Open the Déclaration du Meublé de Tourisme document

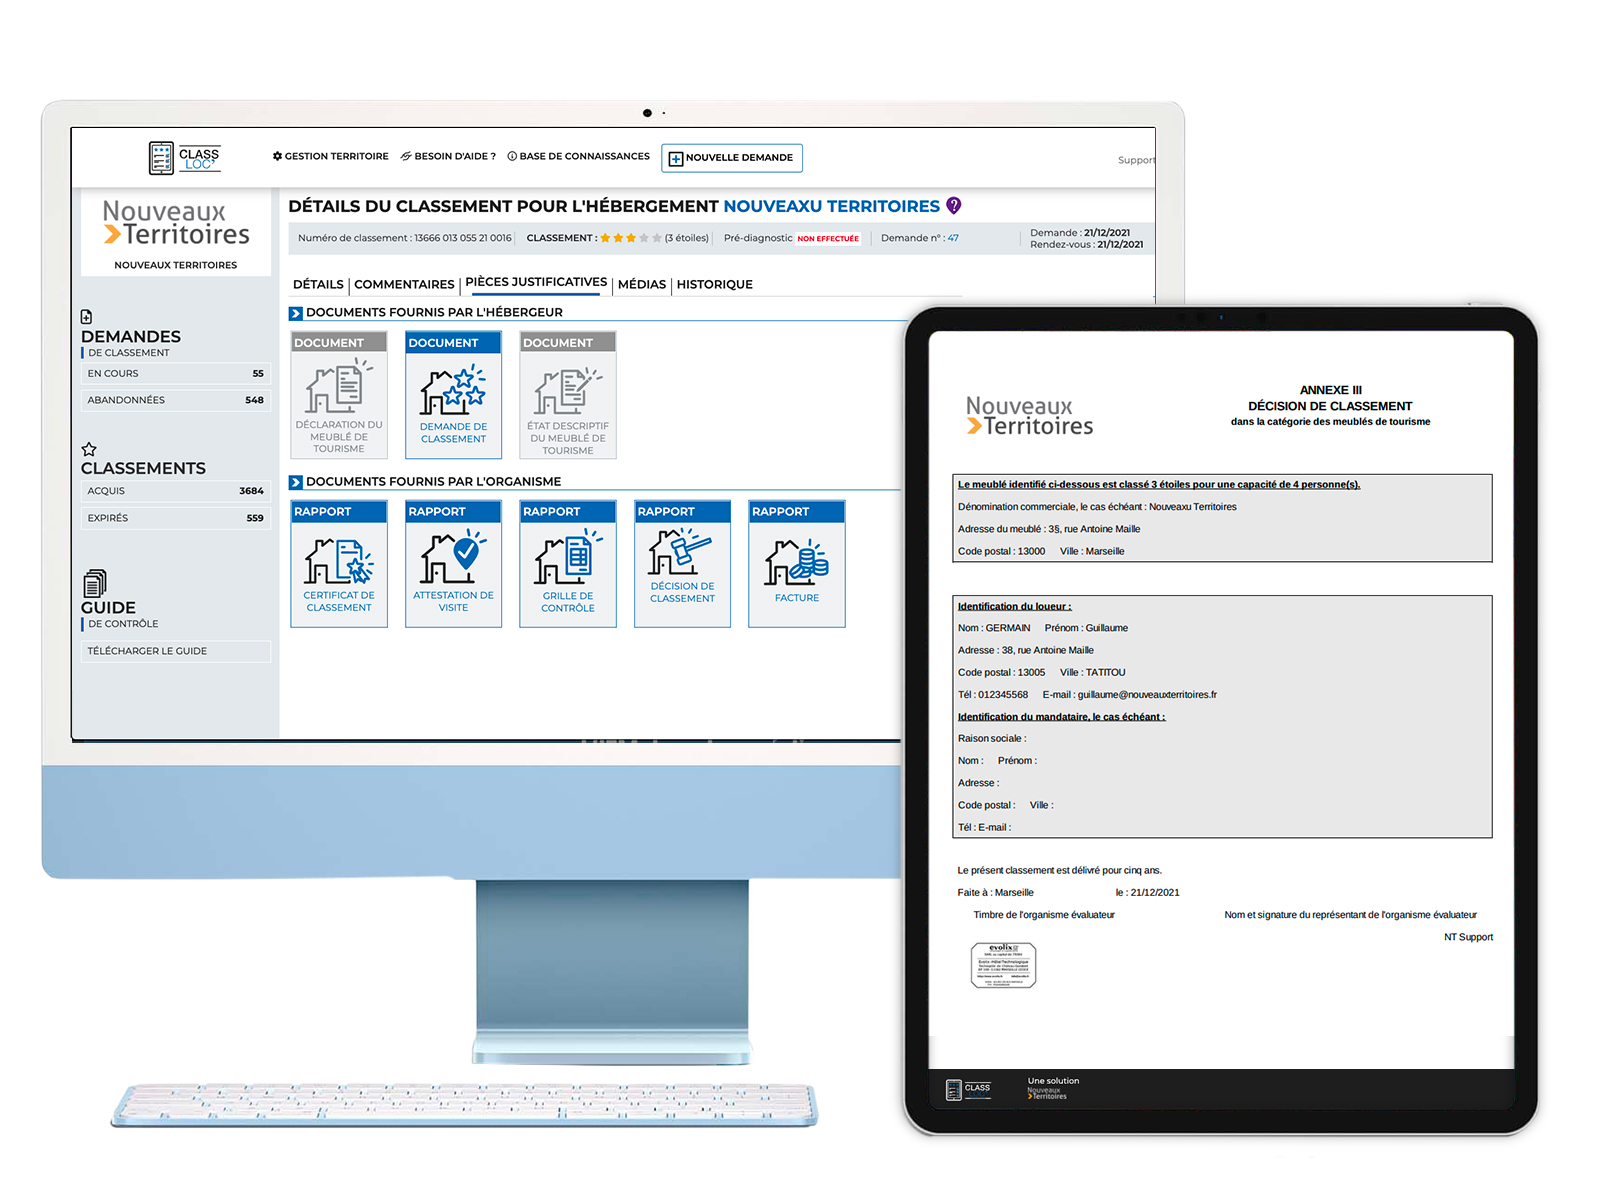339,396
